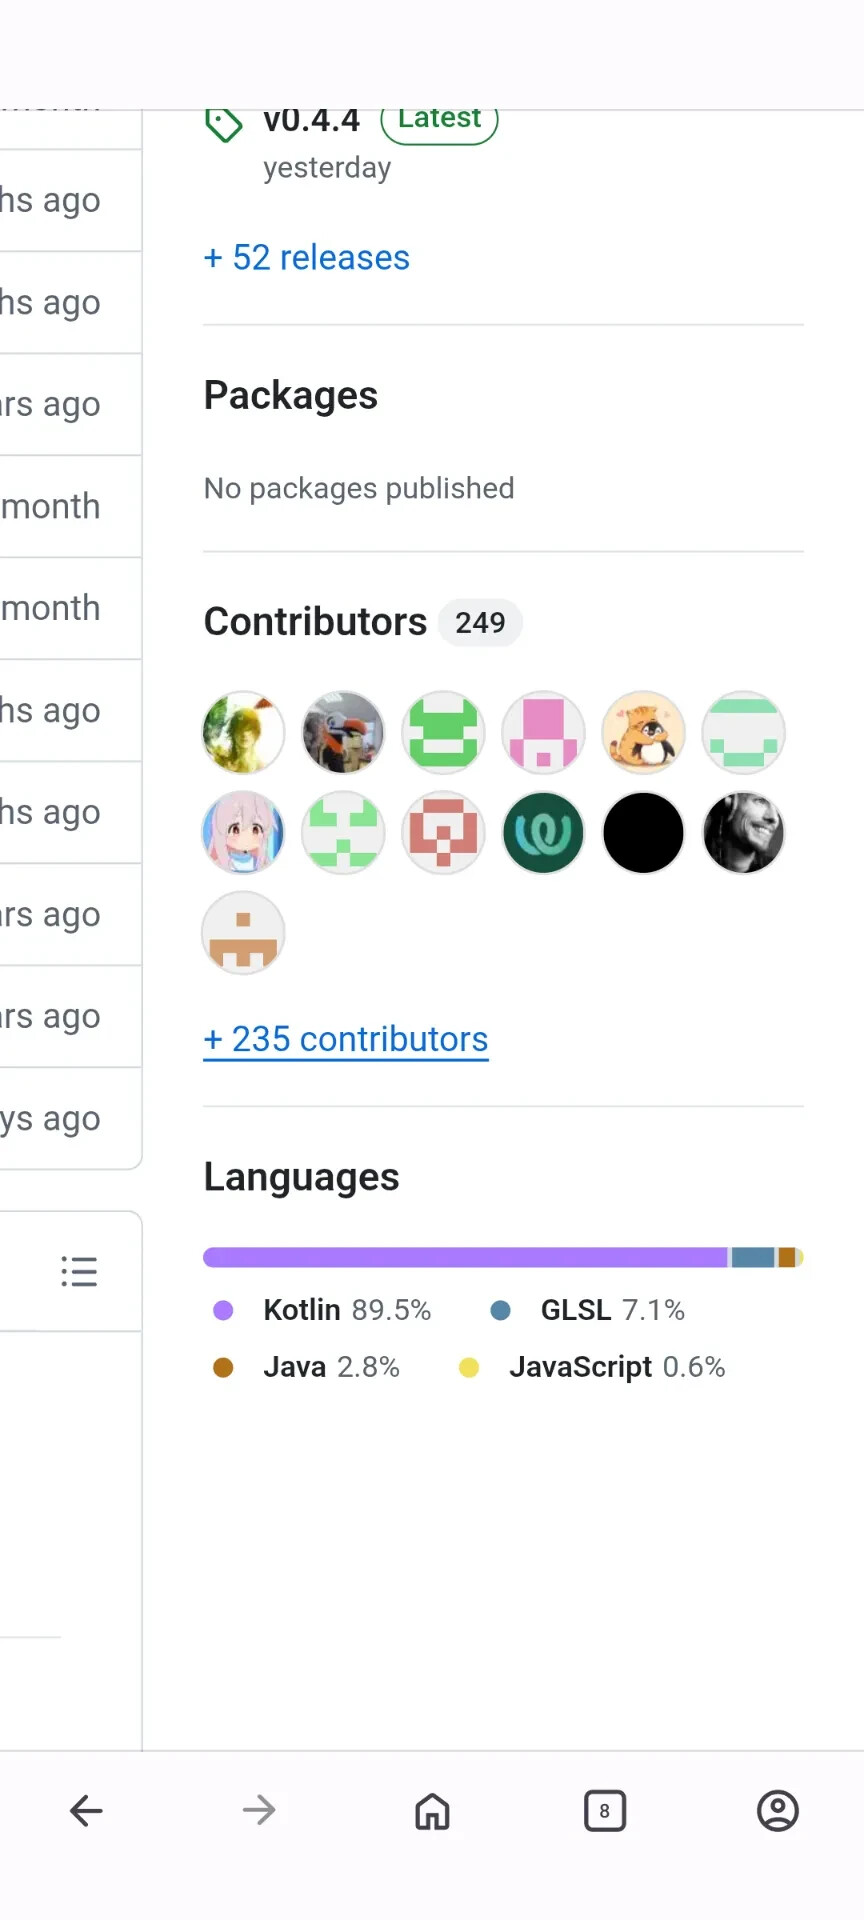Tap the browser back arrow

coord(86,1810)
